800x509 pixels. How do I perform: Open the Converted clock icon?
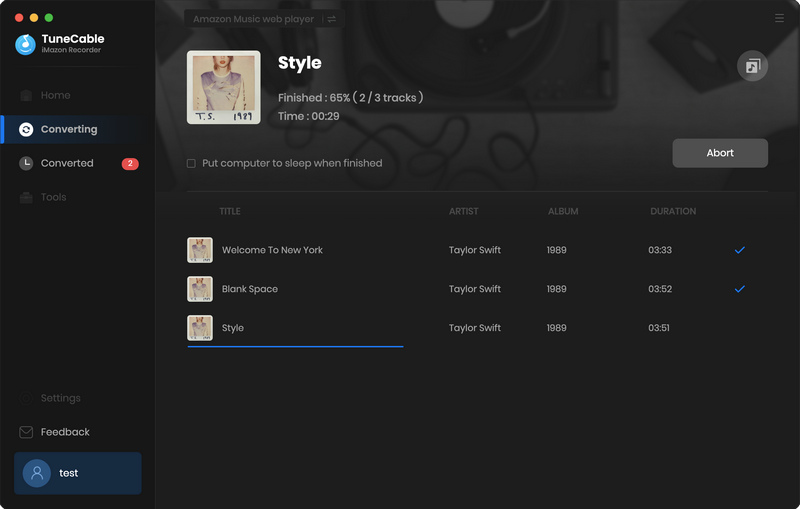pos(26,163)
